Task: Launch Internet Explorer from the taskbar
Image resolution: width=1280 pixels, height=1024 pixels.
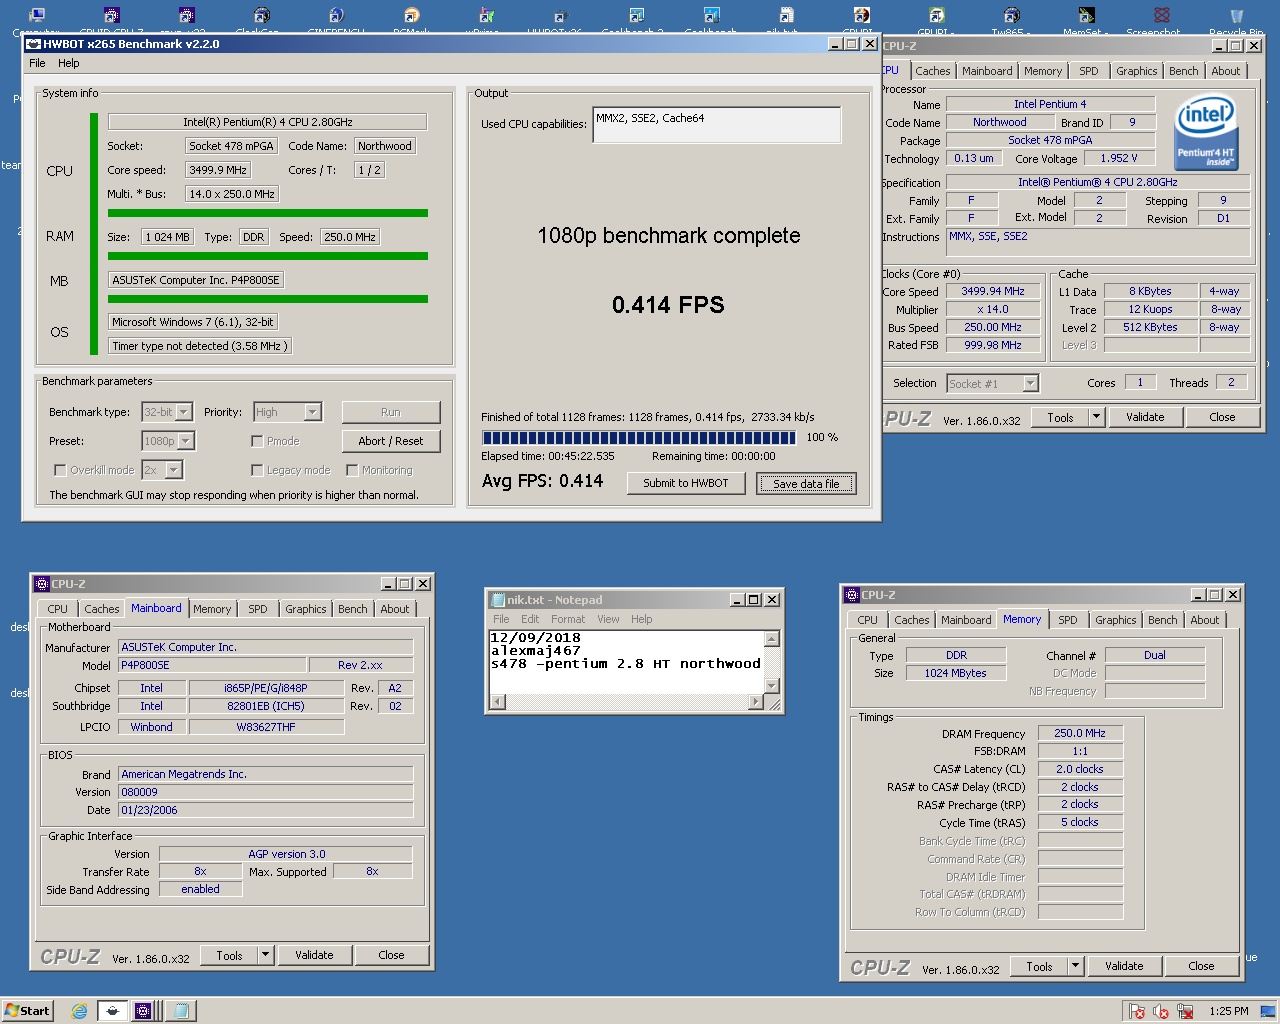Action: (79, 1011)
